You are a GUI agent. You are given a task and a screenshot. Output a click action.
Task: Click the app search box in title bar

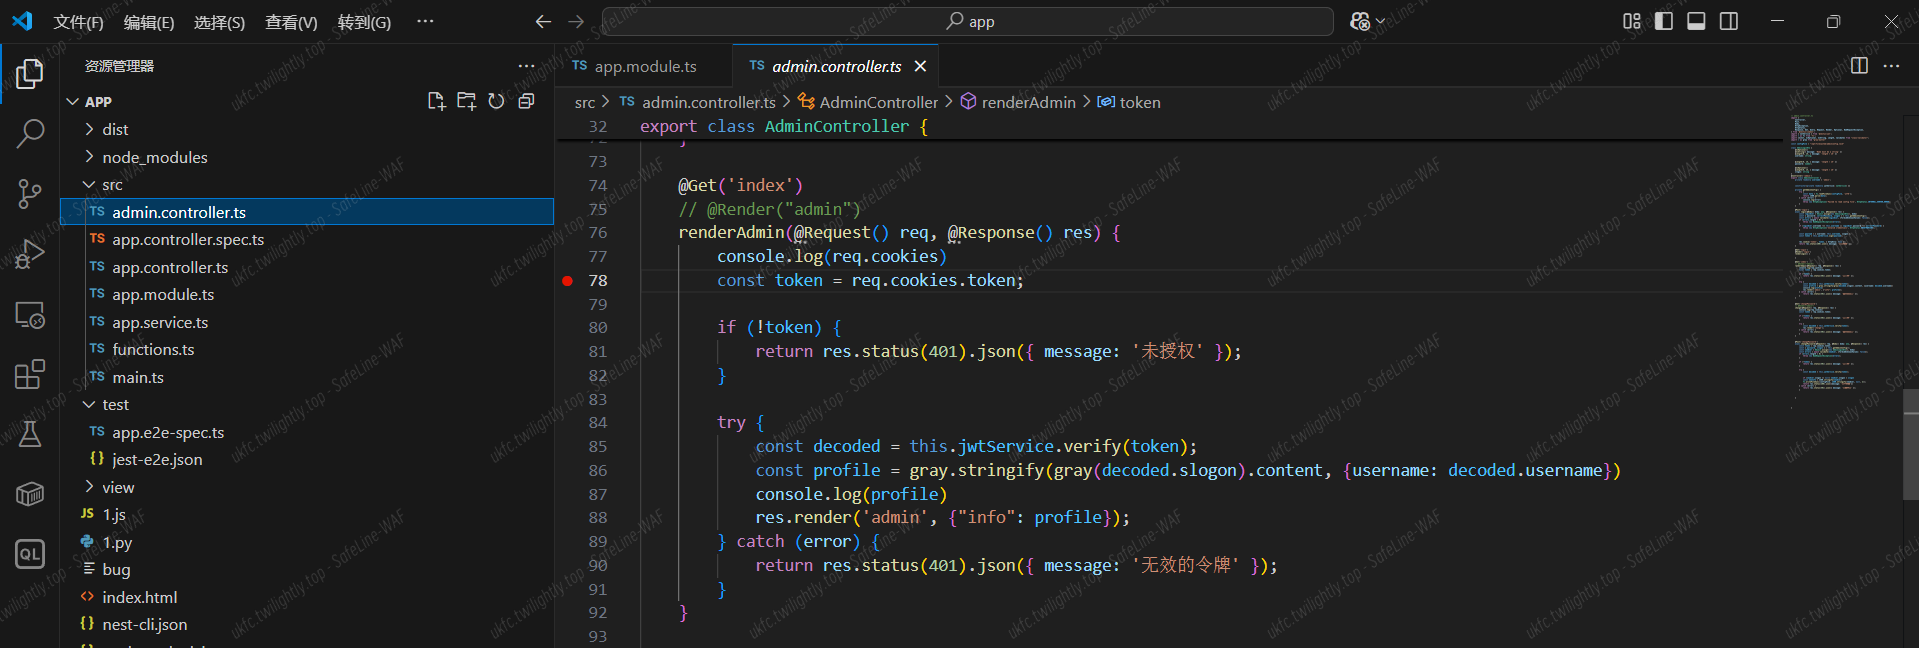coord(967,21)
